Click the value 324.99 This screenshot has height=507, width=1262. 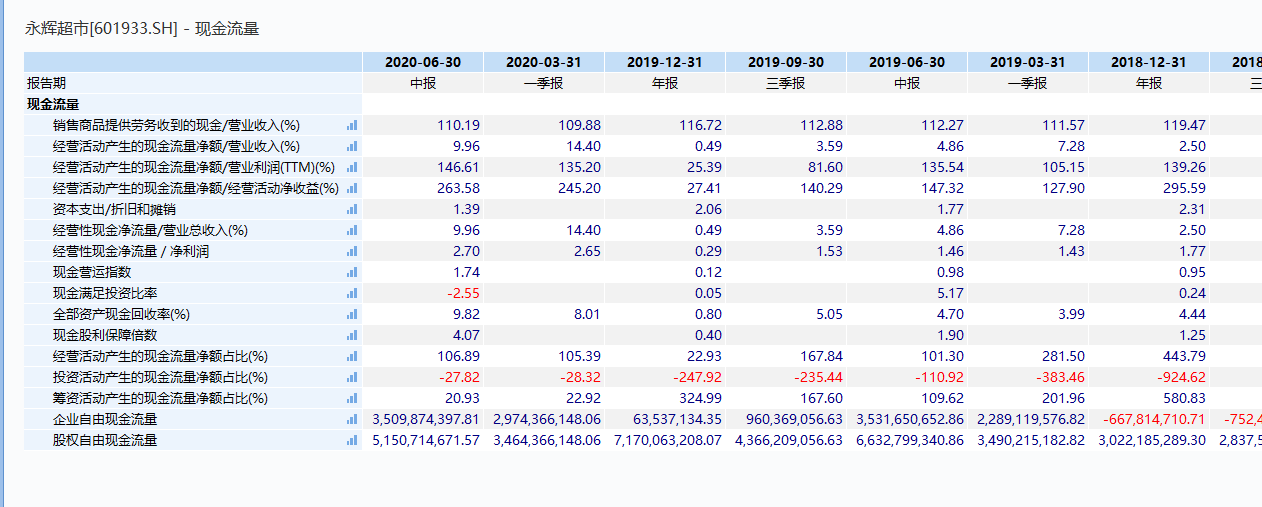click(x=701, y=398)
